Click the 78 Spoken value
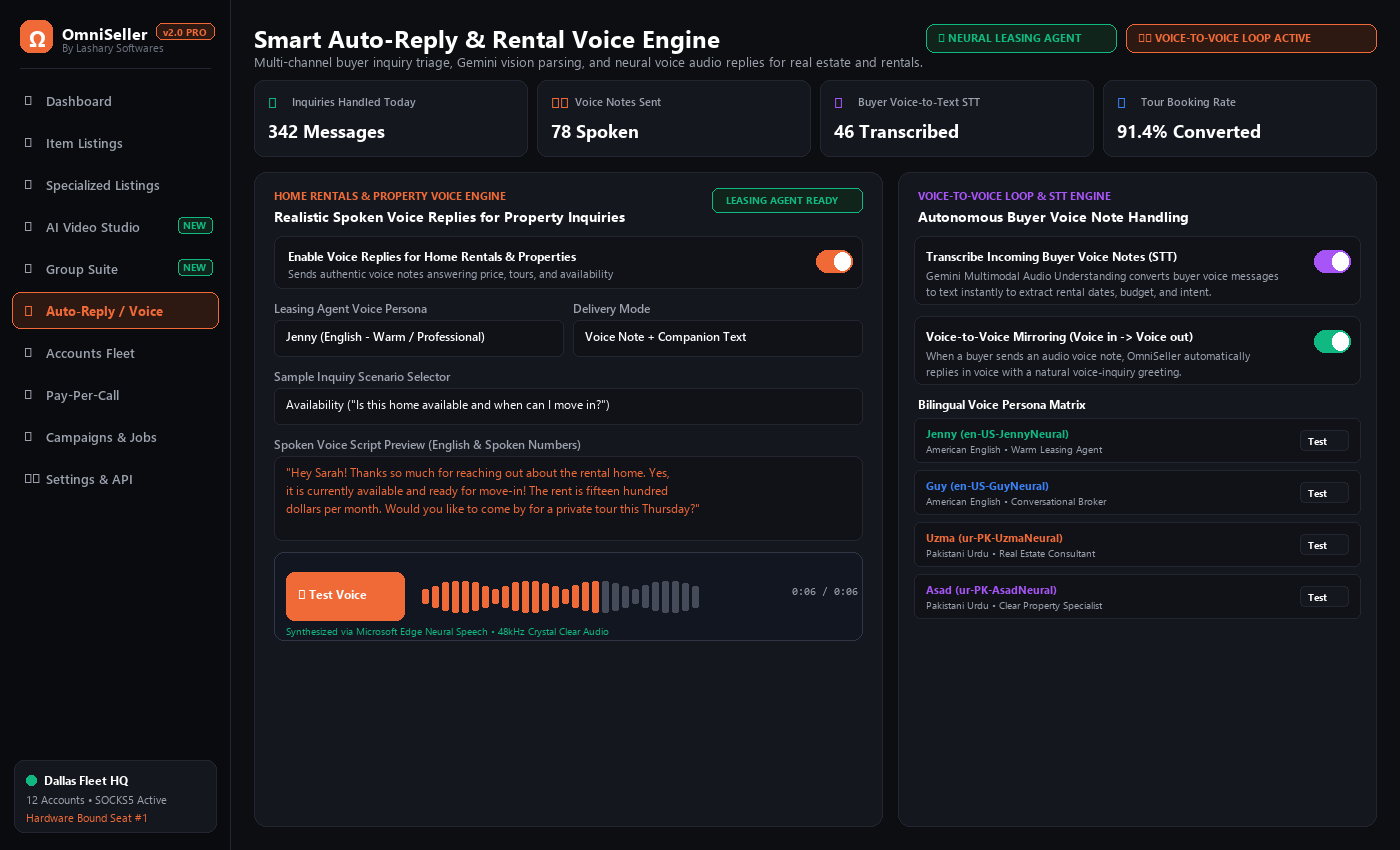 click(594, 132)
